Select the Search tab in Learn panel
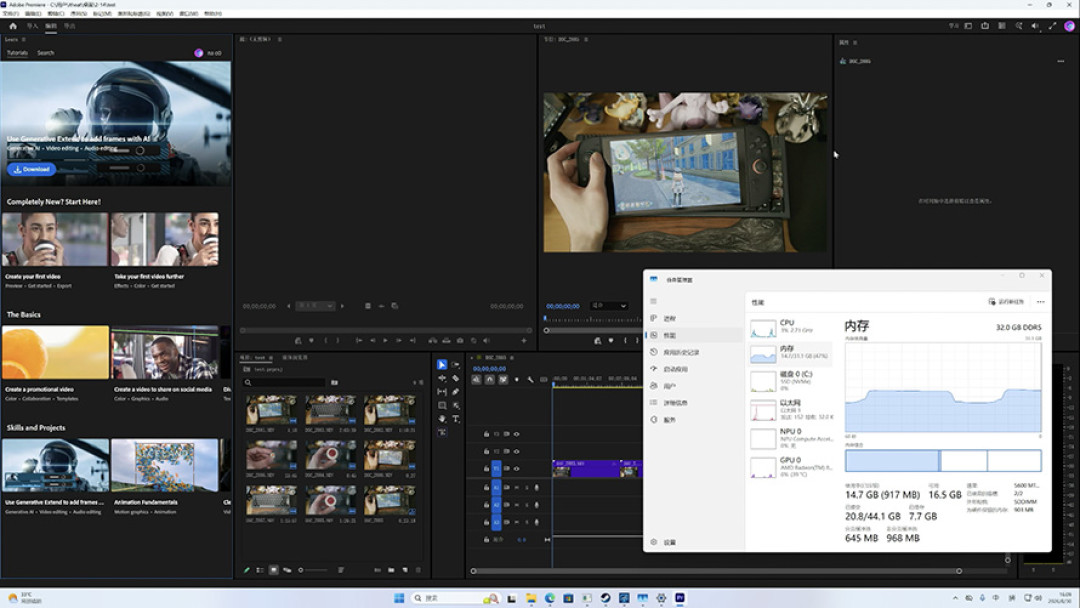Viewport: 1080px width, 608px height. pos(45,53)
